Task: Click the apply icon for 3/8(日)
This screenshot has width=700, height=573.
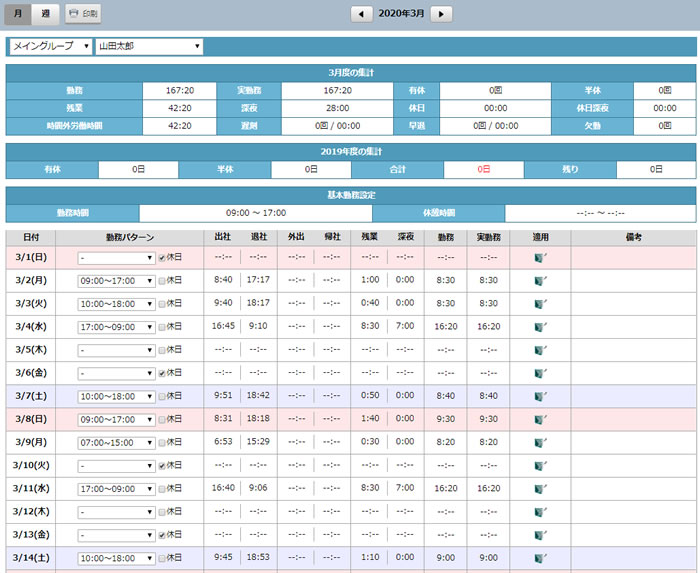Action: 540,419
